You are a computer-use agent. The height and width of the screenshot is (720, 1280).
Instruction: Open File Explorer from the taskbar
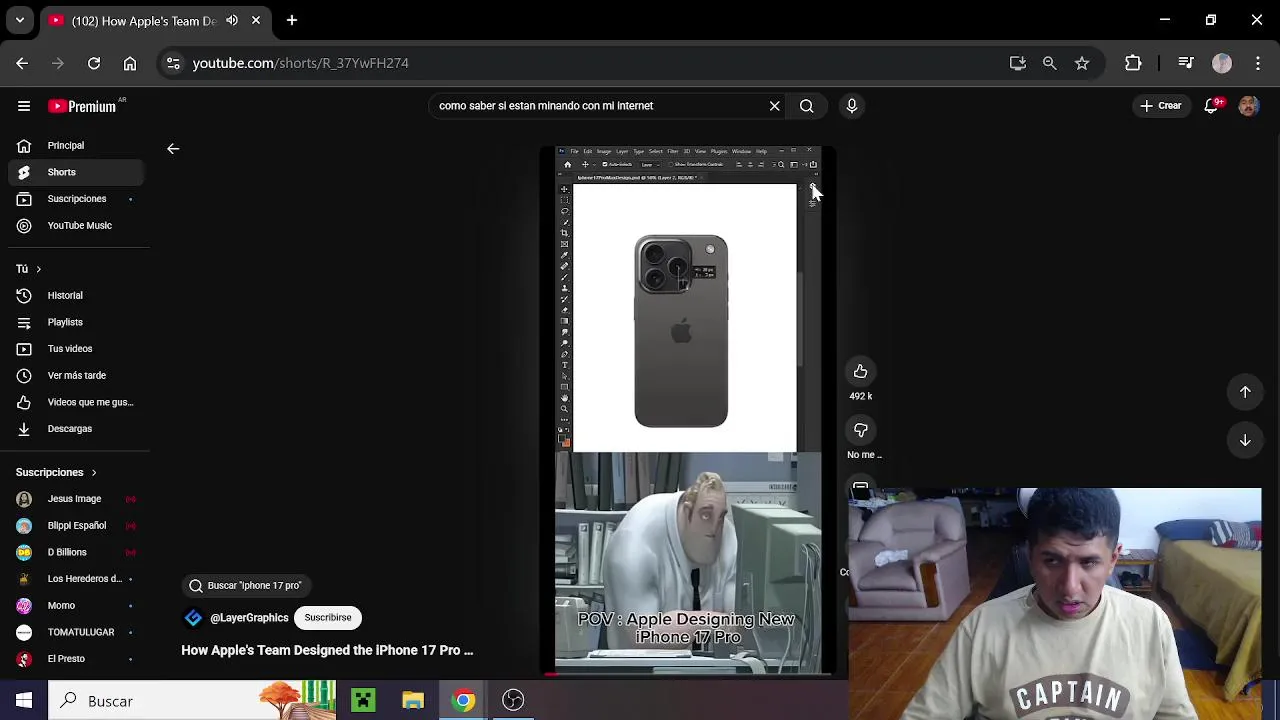point(413,701)
